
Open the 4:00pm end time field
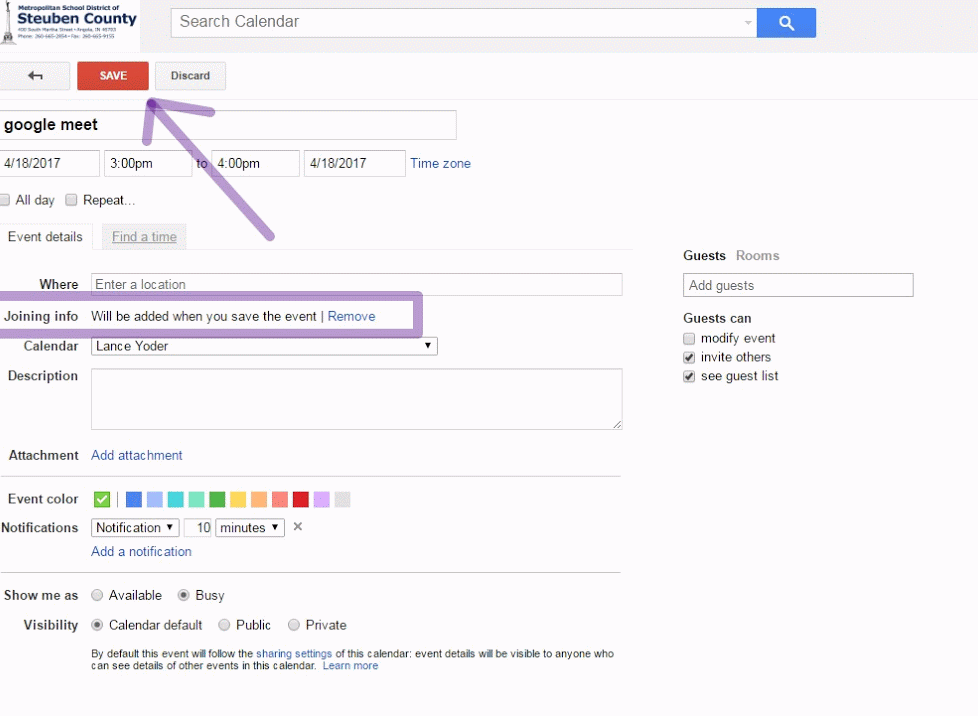coord(255,163)
